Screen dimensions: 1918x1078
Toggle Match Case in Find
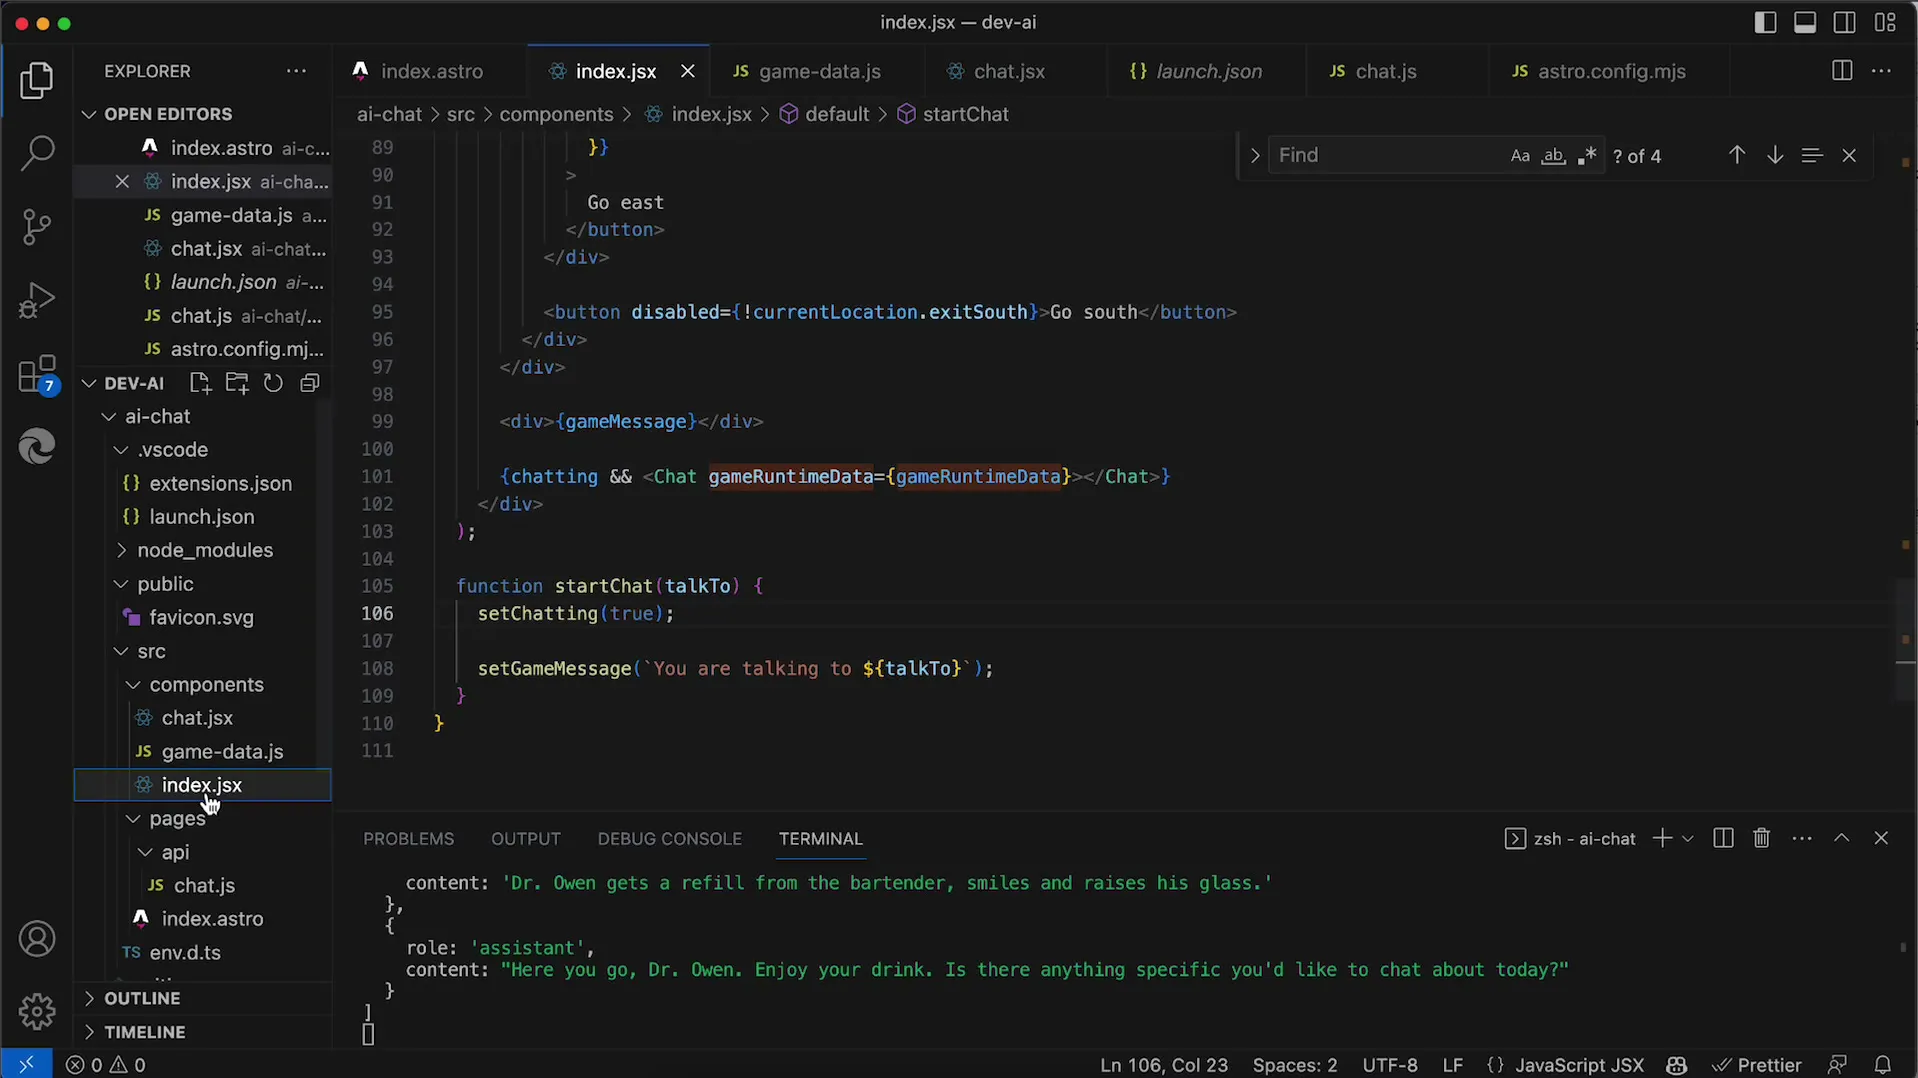[x=1520, y=156]
